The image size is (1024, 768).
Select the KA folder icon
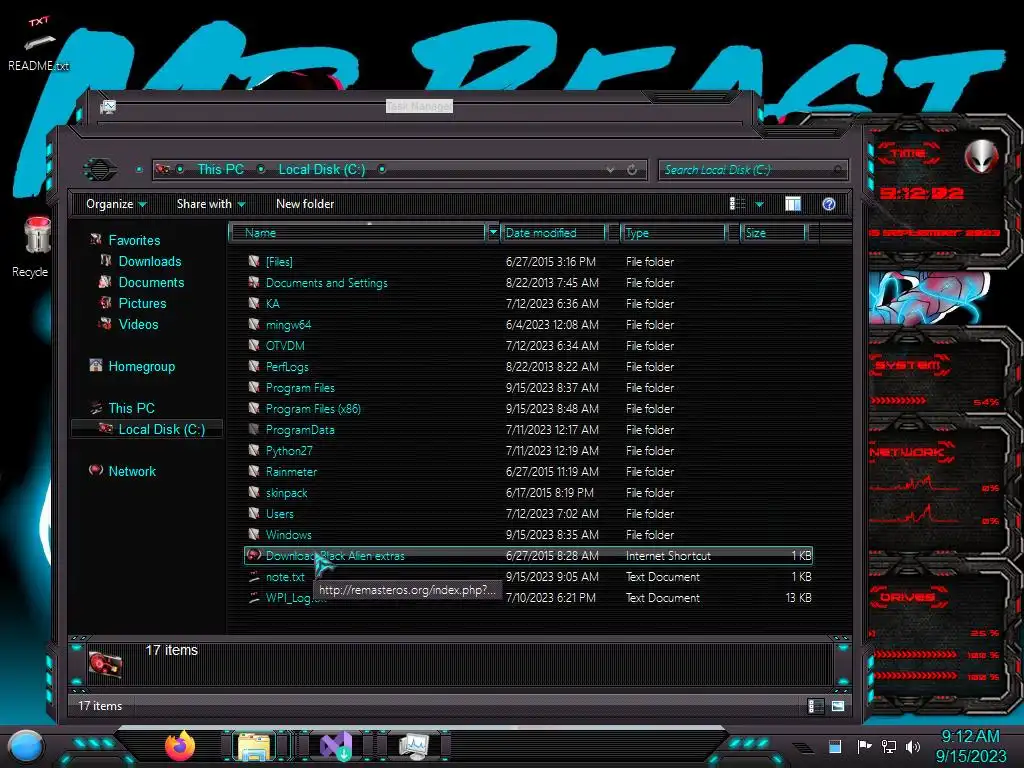(254, 303)
